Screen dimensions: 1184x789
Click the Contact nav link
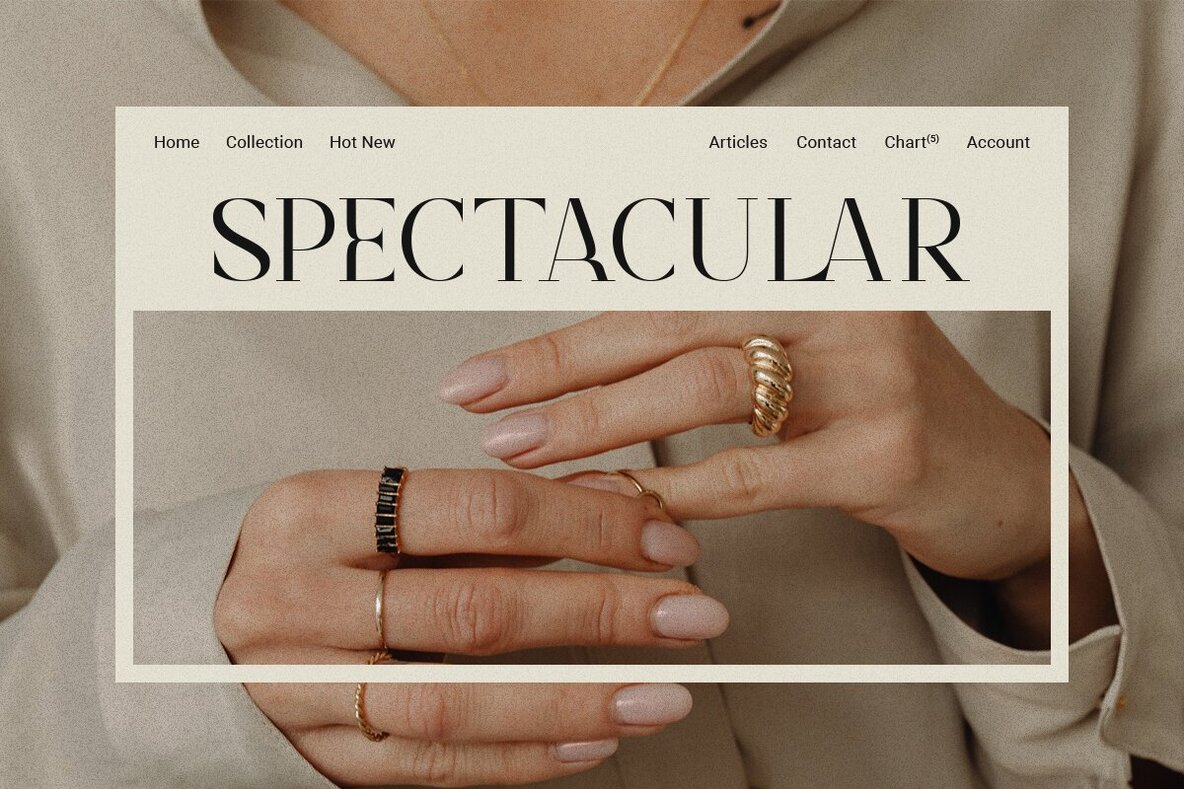[x=826, y=142]
